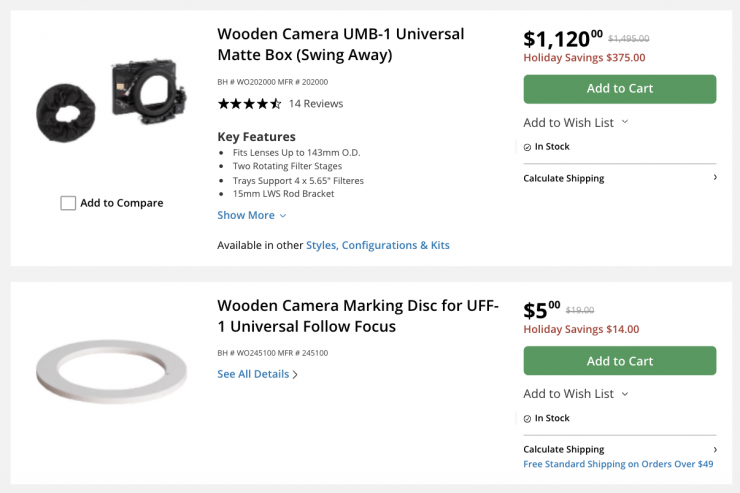
Task: Open Add to Wish List dropdown for Marking Disc
Action: (575, 394)
